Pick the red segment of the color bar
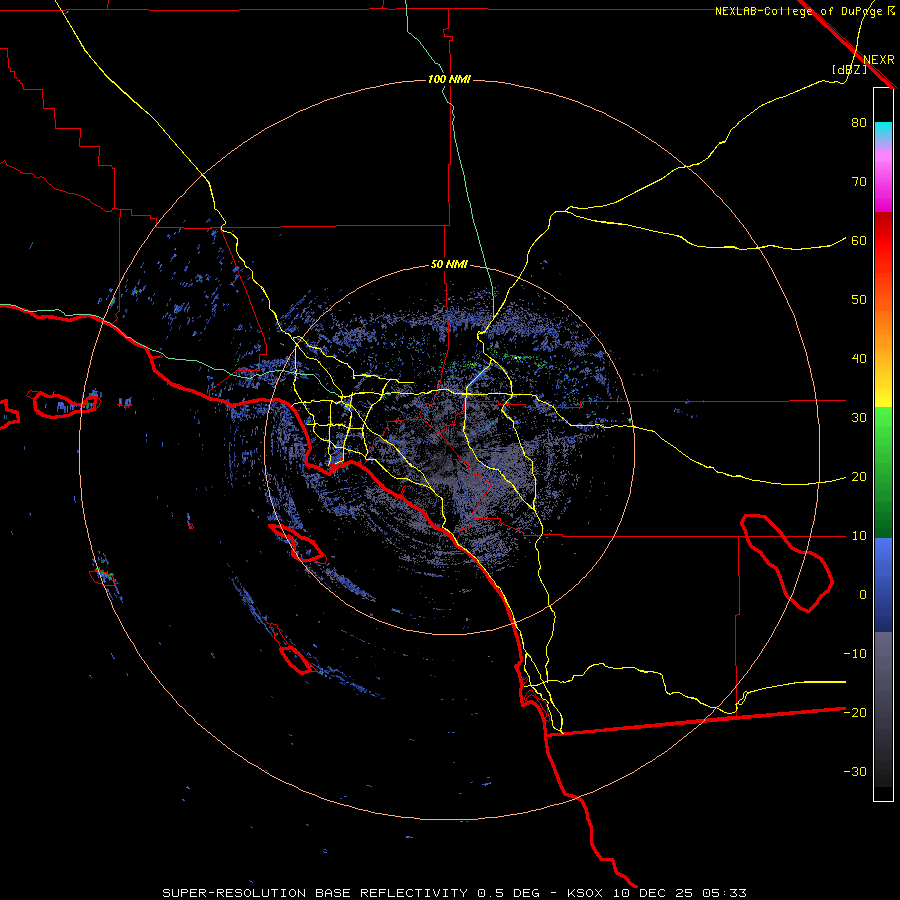 point(883,241)
